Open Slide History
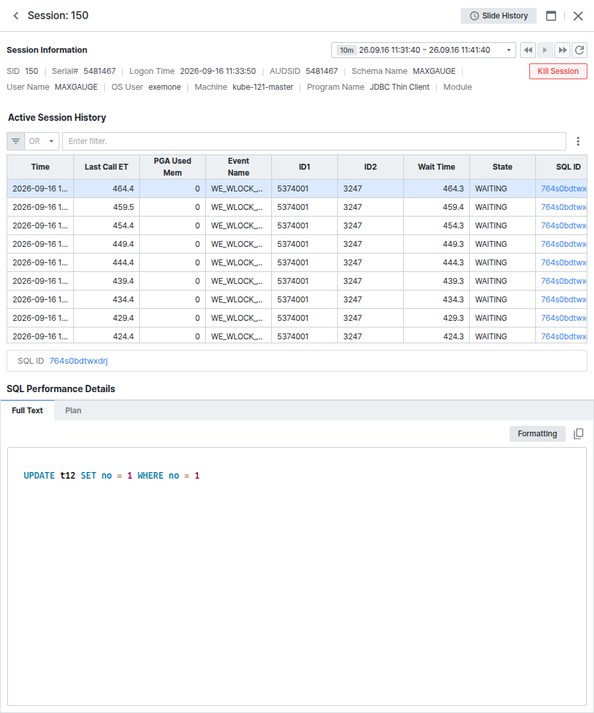Image resolution: width=594 pixels, height=713 pixels. point(498,15)
